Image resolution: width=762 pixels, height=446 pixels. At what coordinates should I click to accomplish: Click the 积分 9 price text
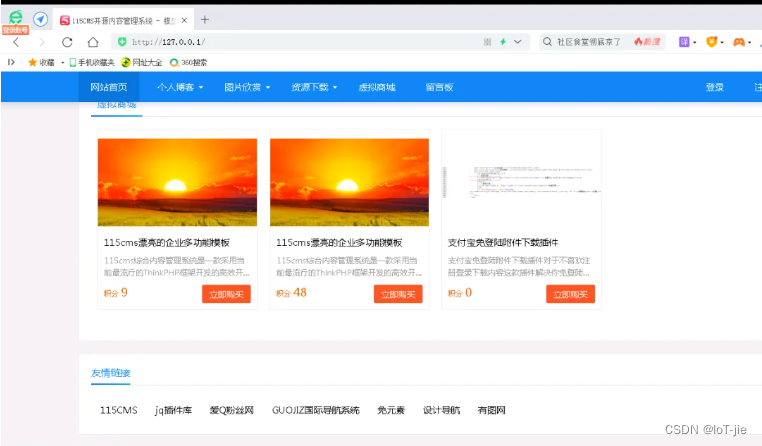(x=116, y=292)
